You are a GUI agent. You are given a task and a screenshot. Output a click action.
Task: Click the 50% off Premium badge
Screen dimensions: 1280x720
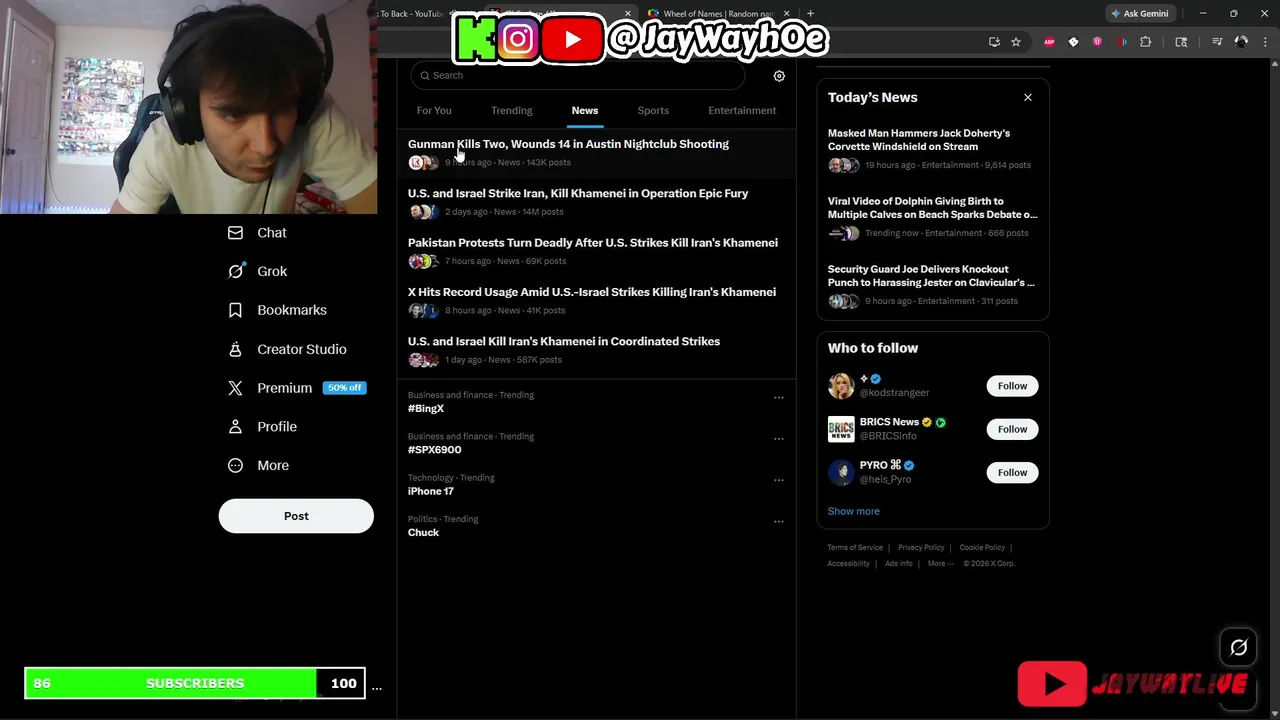point(344,388)
